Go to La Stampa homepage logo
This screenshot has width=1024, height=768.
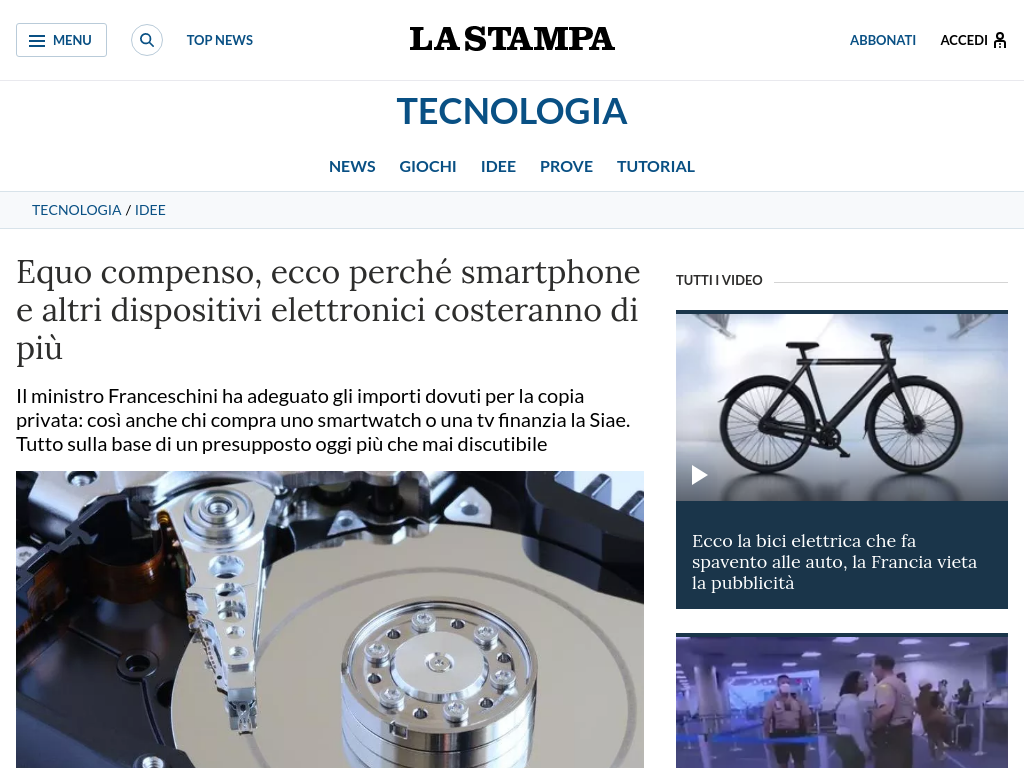pos(512,39)
